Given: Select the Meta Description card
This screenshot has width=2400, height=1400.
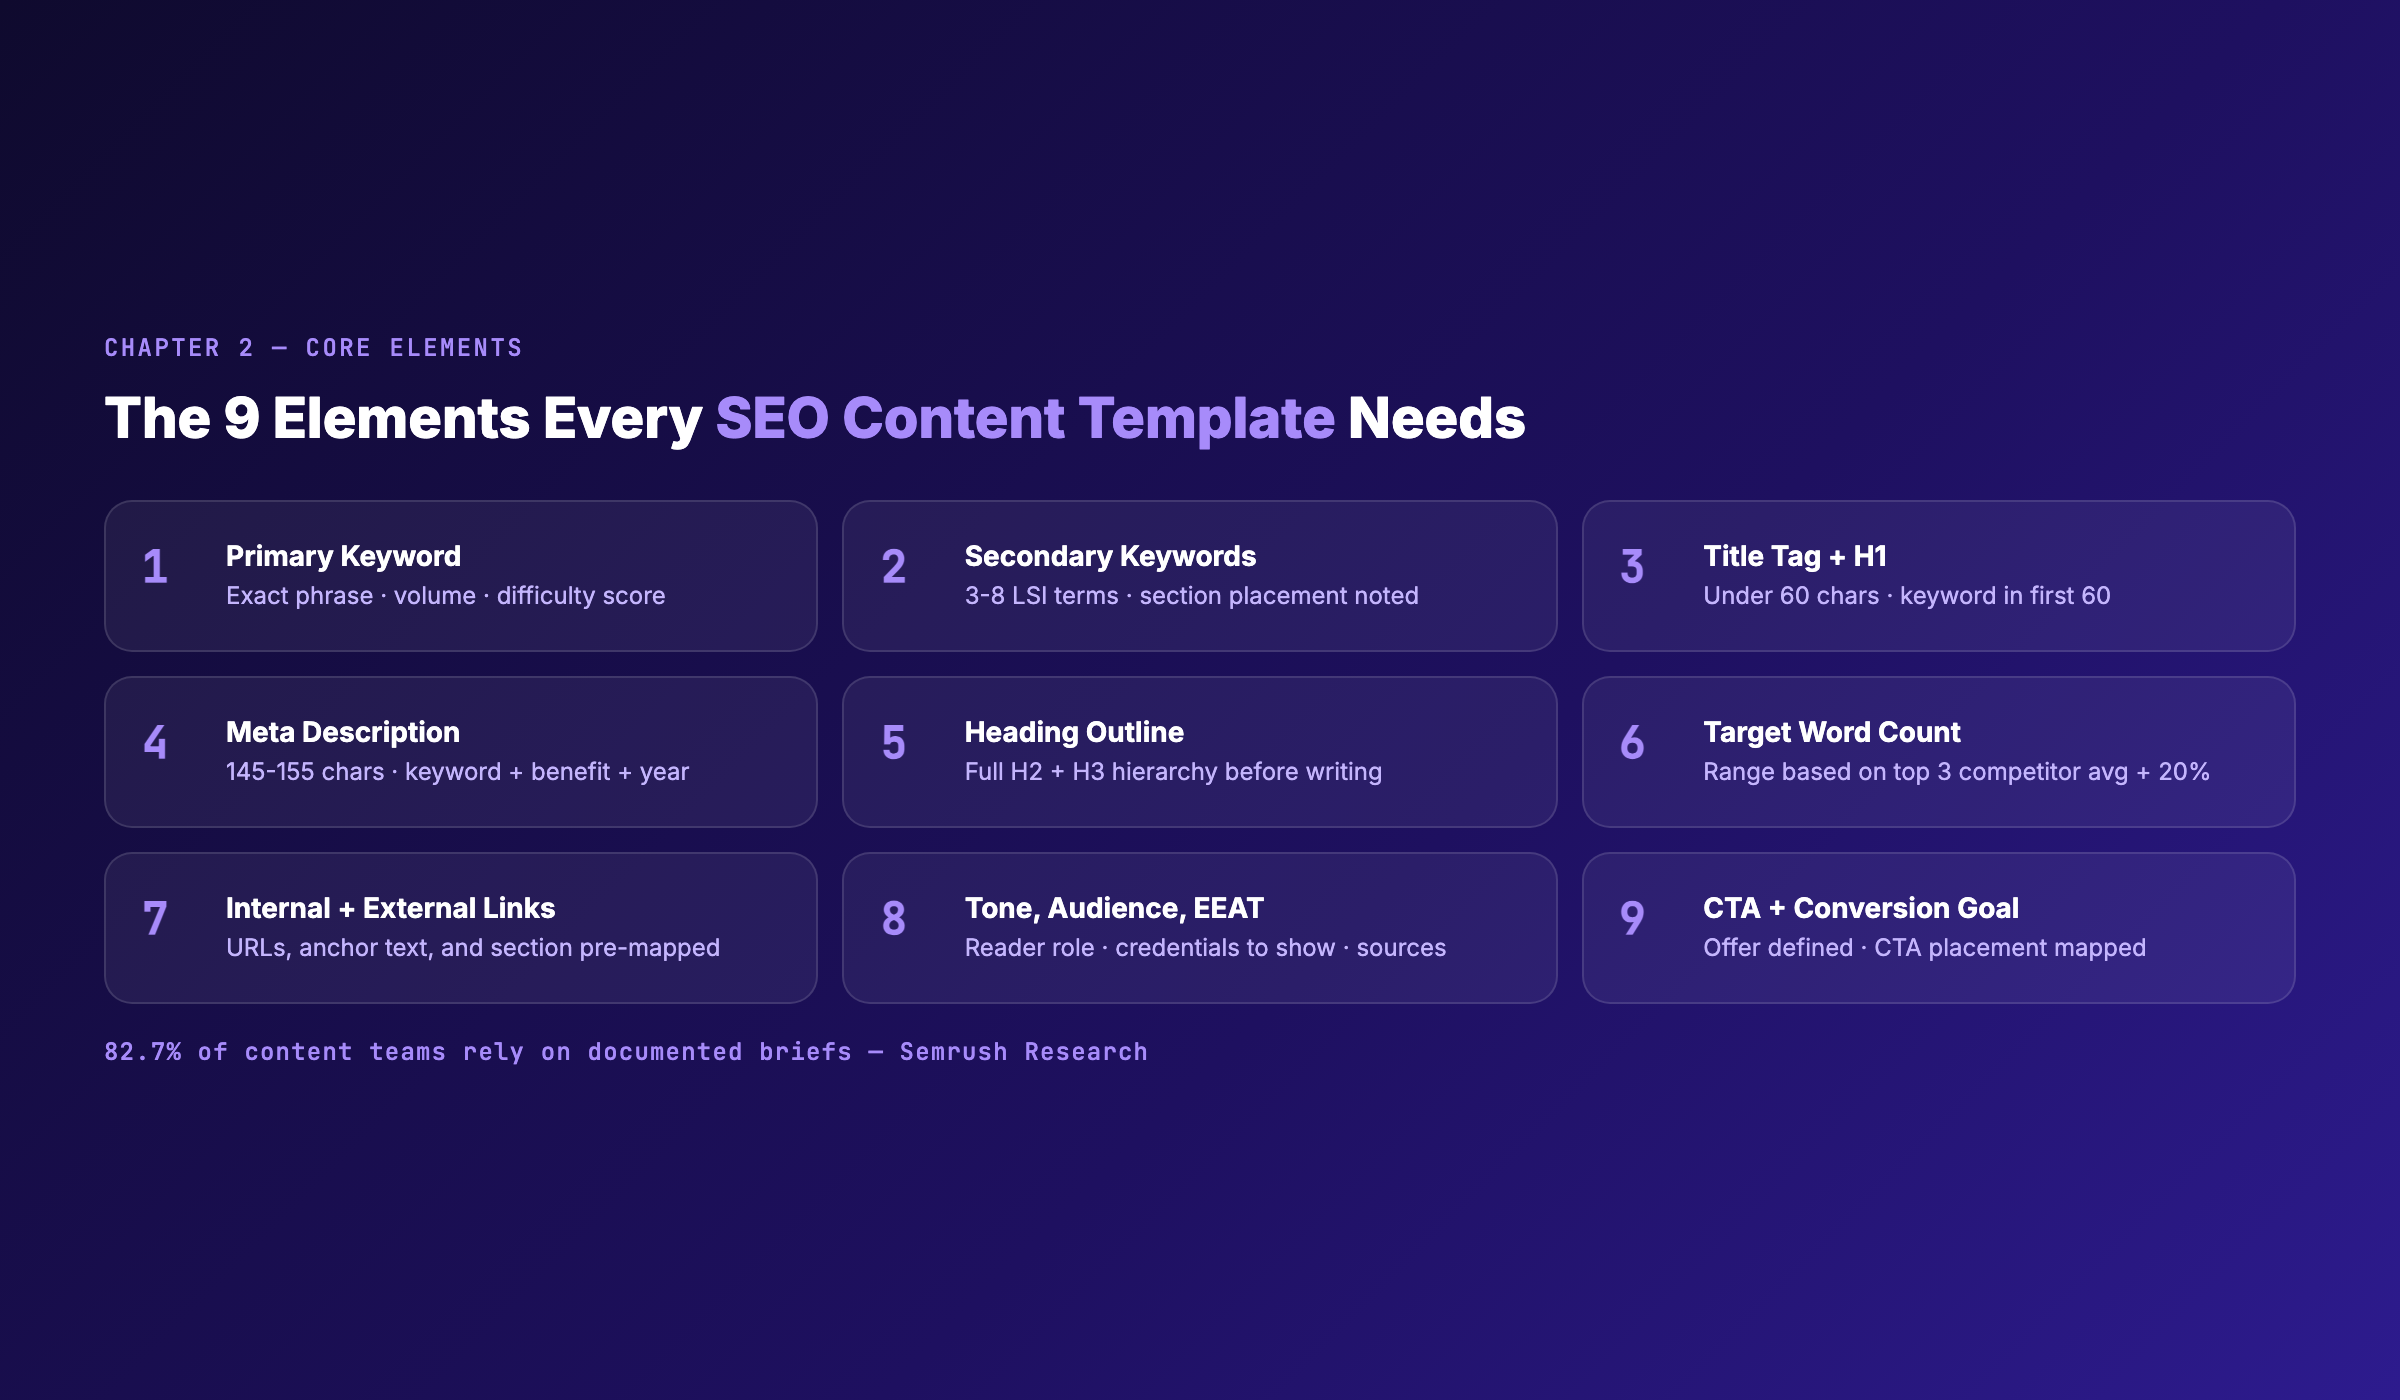Looking at the screenshot, I should (x=460, y=751).
